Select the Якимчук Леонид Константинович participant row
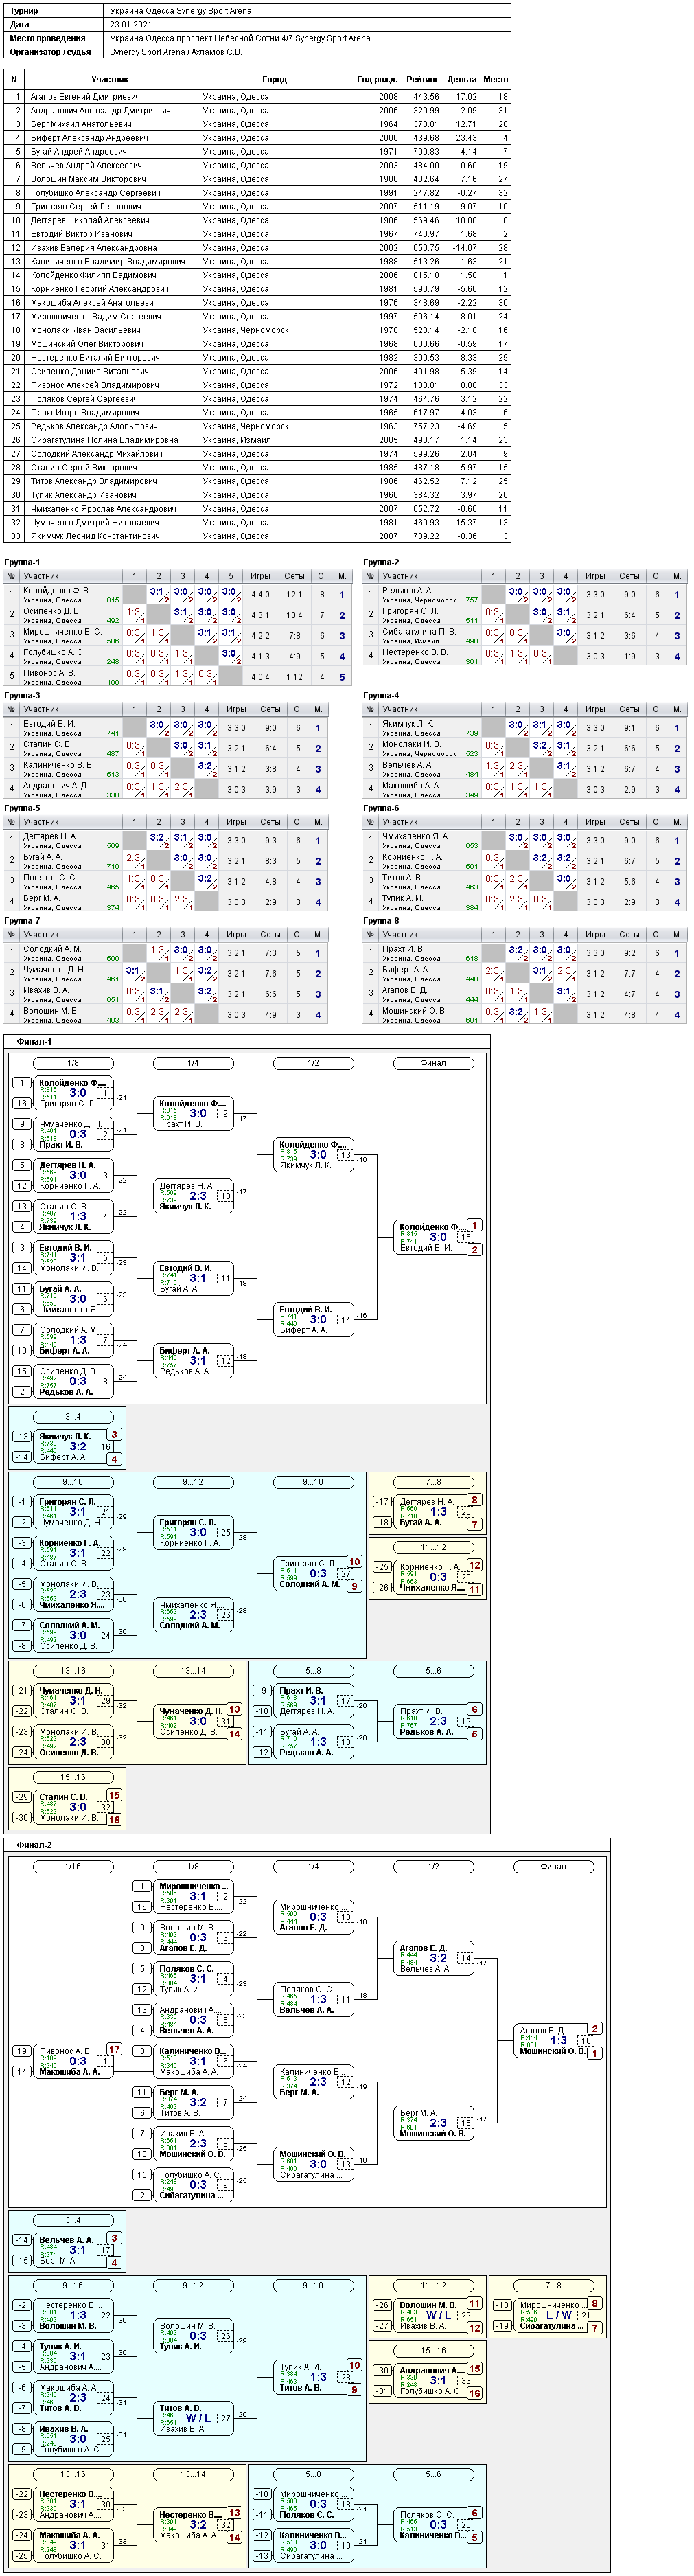Screen dimensions: 694x2576 point(257,536)
